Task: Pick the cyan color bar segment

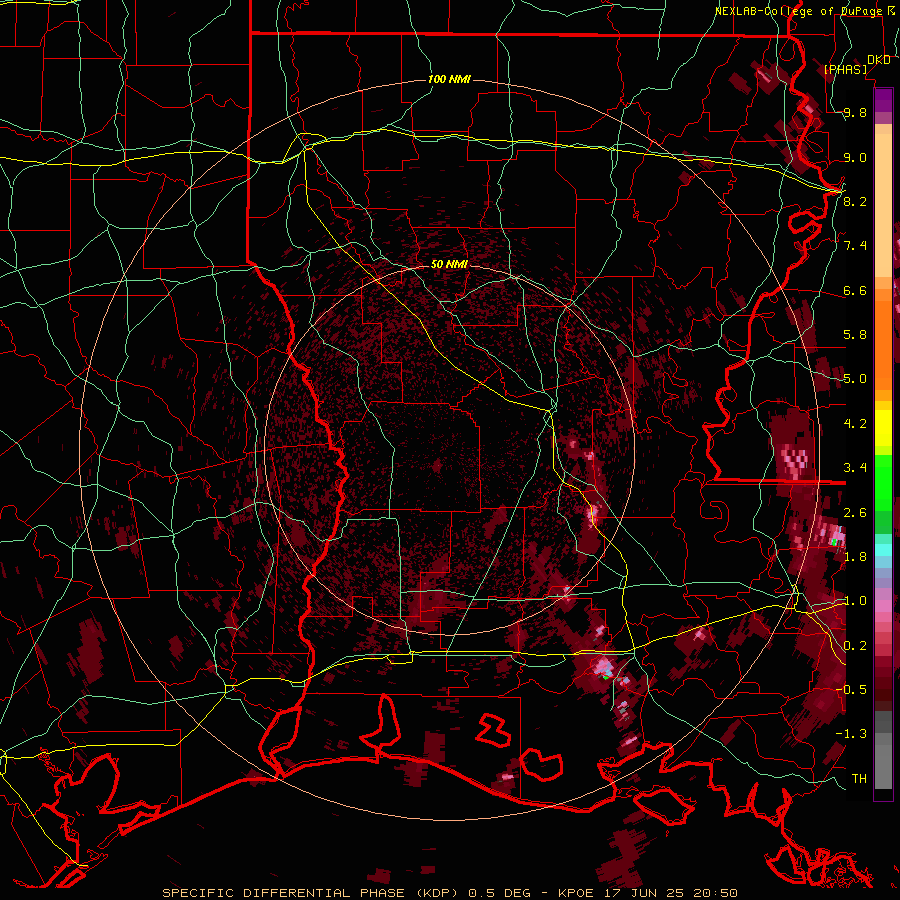Action: click(883, 550)
